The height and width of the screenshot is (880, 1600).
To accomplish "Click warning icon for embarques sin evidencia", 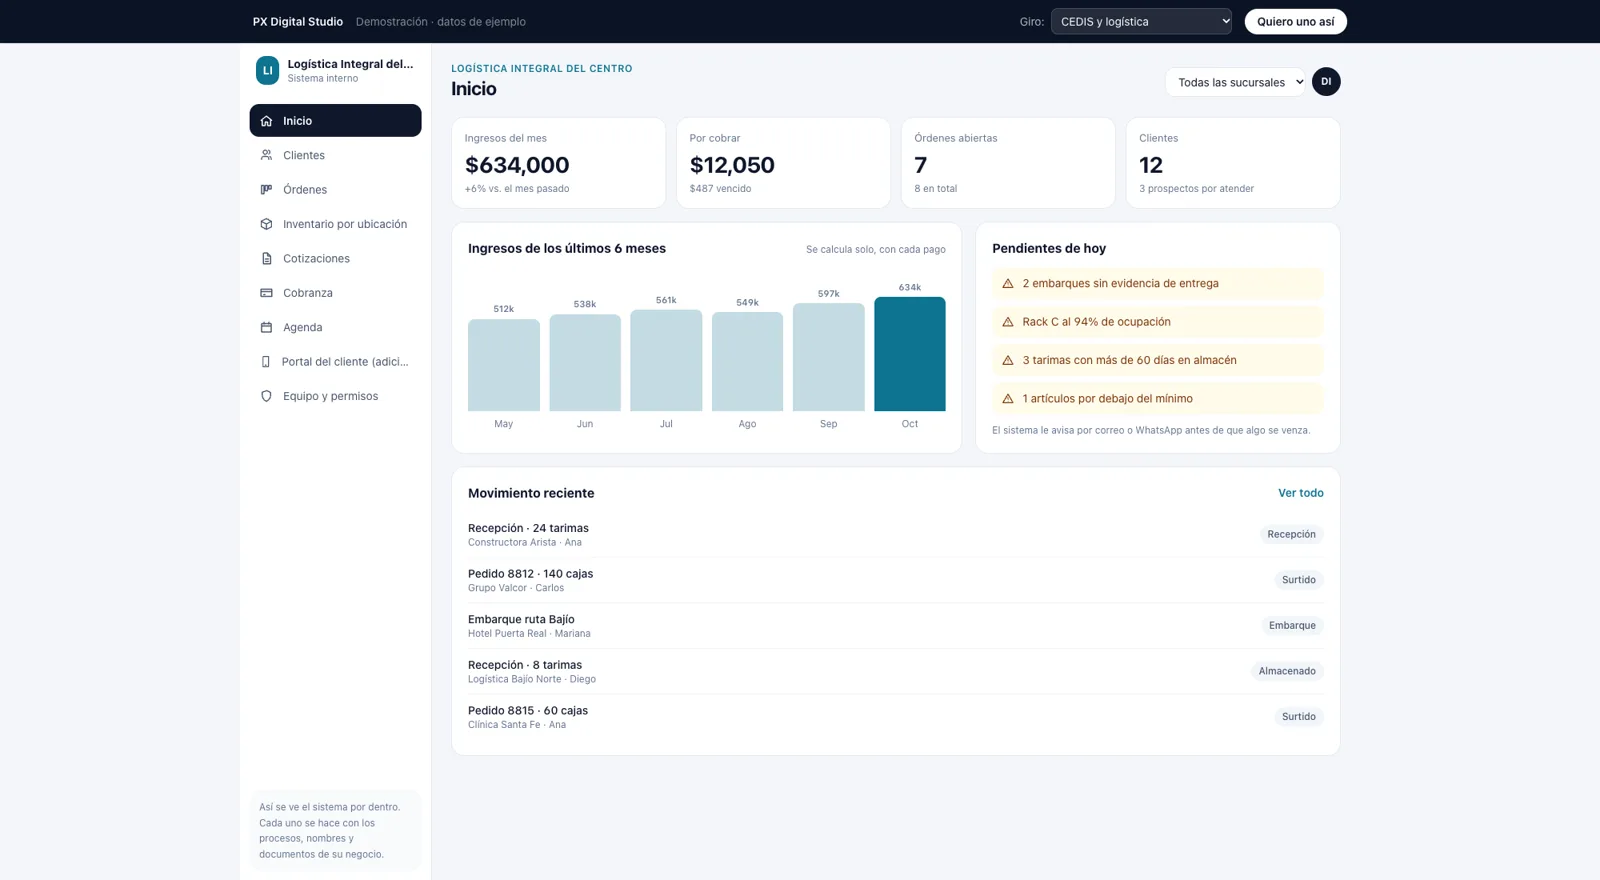I will [1008, 283].
